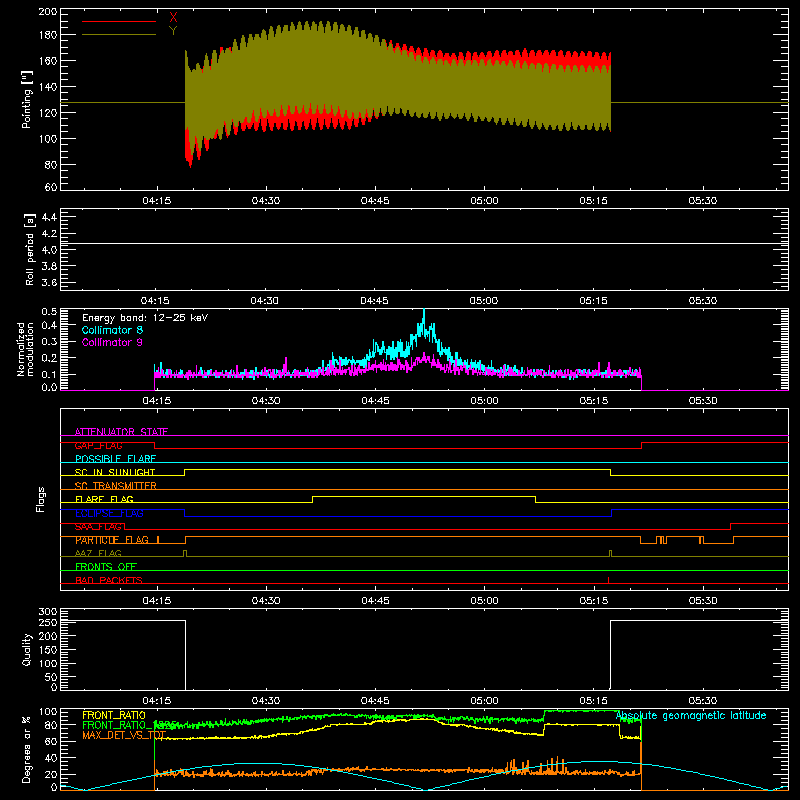Click the orange MAX_DET_VS_TOT legend entry
Image resolution: width=800 pixels, height=800 pixels.
pos(124,735)
